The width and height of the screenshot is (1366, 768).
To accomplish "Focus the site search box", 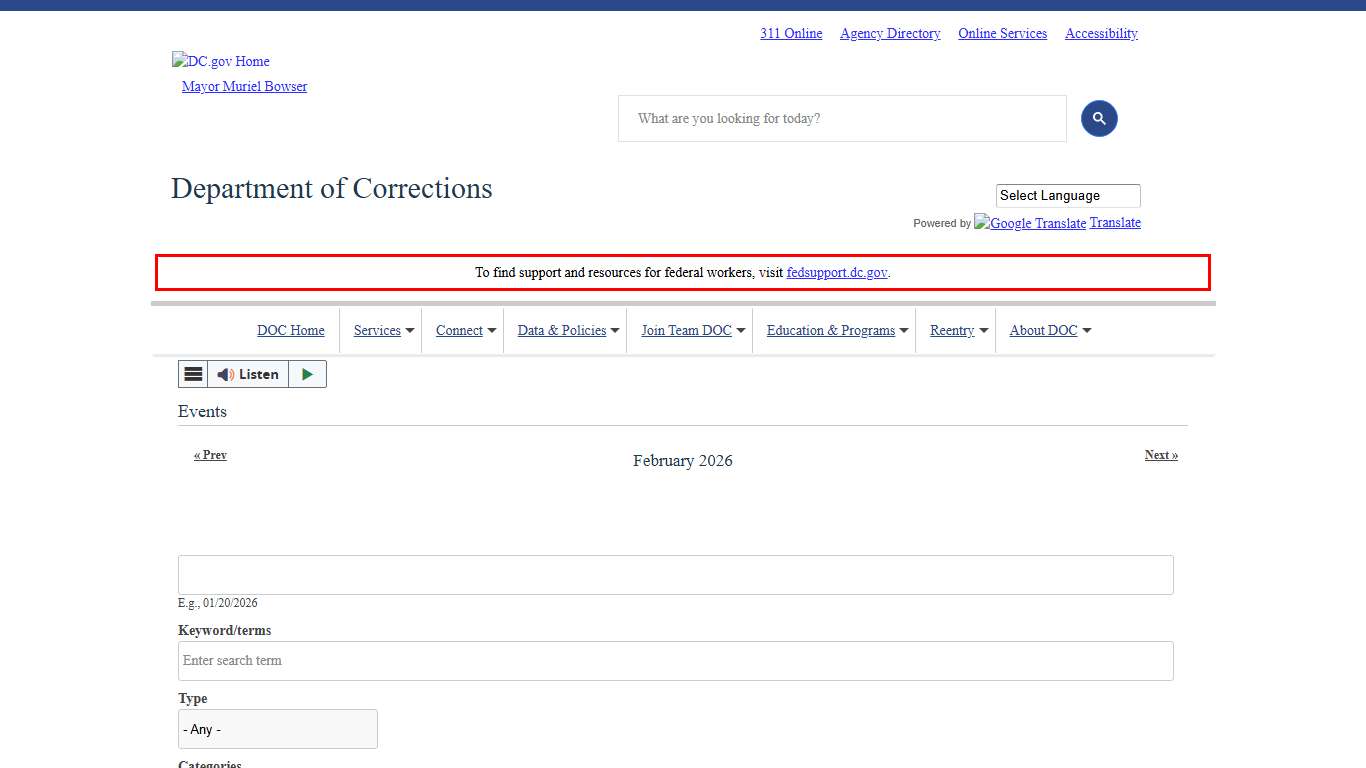I will pos(842,119).
